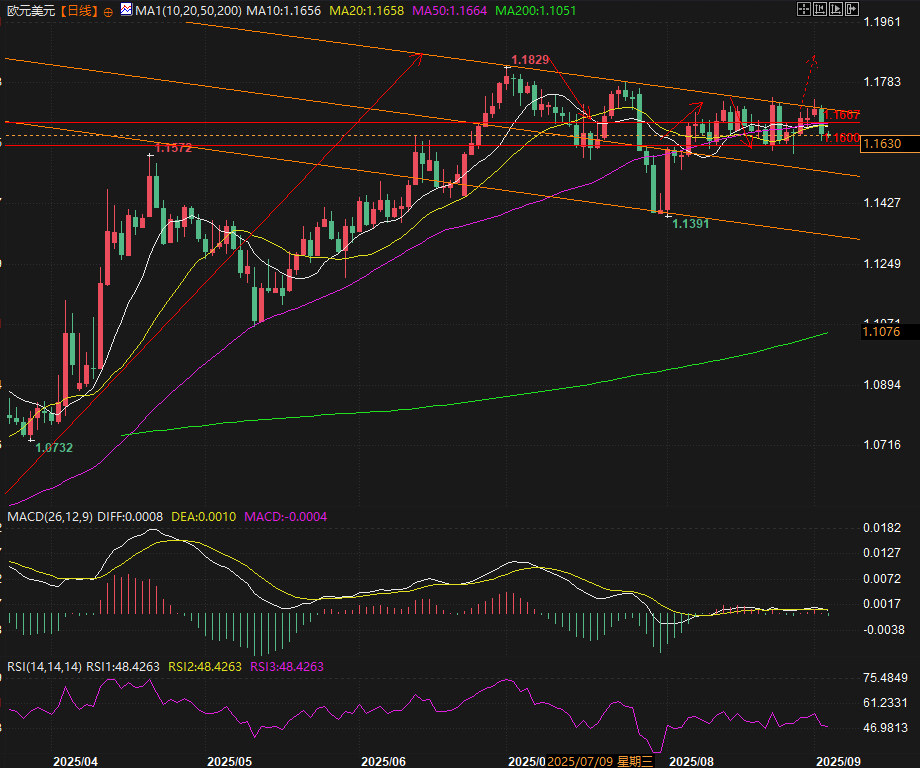Click the 1.1249 price axis label
920x768 pixels.
click(882, 264)
